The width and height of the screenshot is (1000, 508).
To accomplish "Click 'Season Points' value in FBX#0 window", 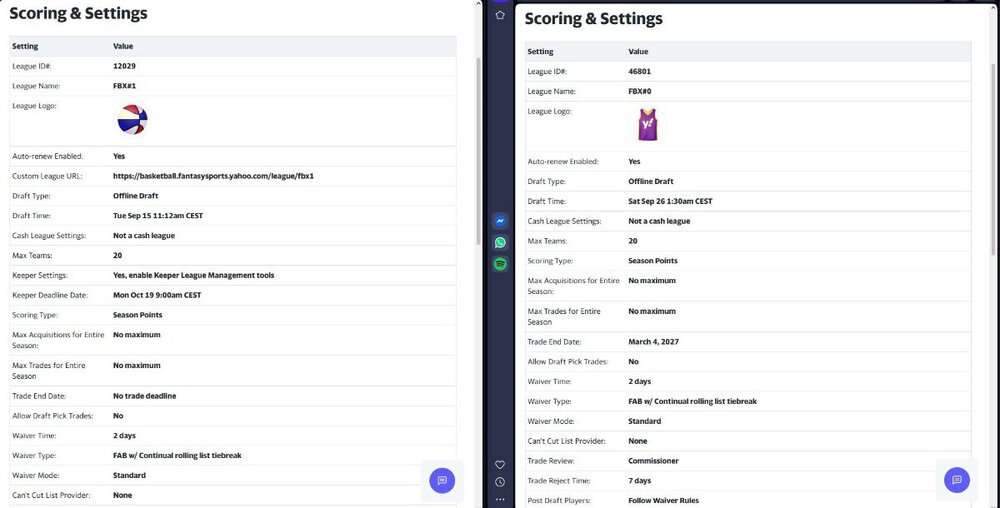I will click(x=653, y=261).
